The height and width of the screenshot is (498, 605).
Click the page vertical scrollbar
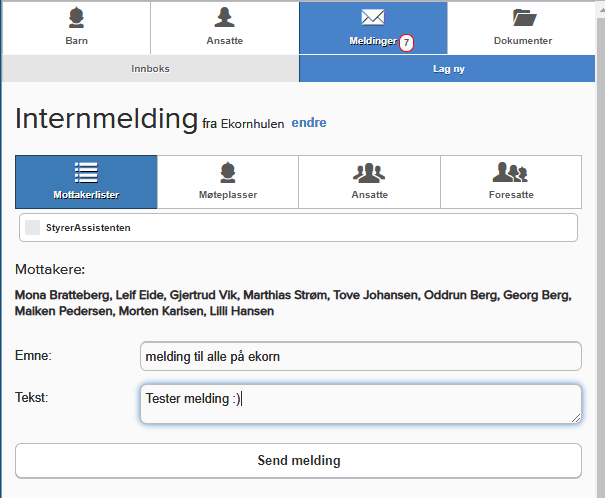(600, 251)
